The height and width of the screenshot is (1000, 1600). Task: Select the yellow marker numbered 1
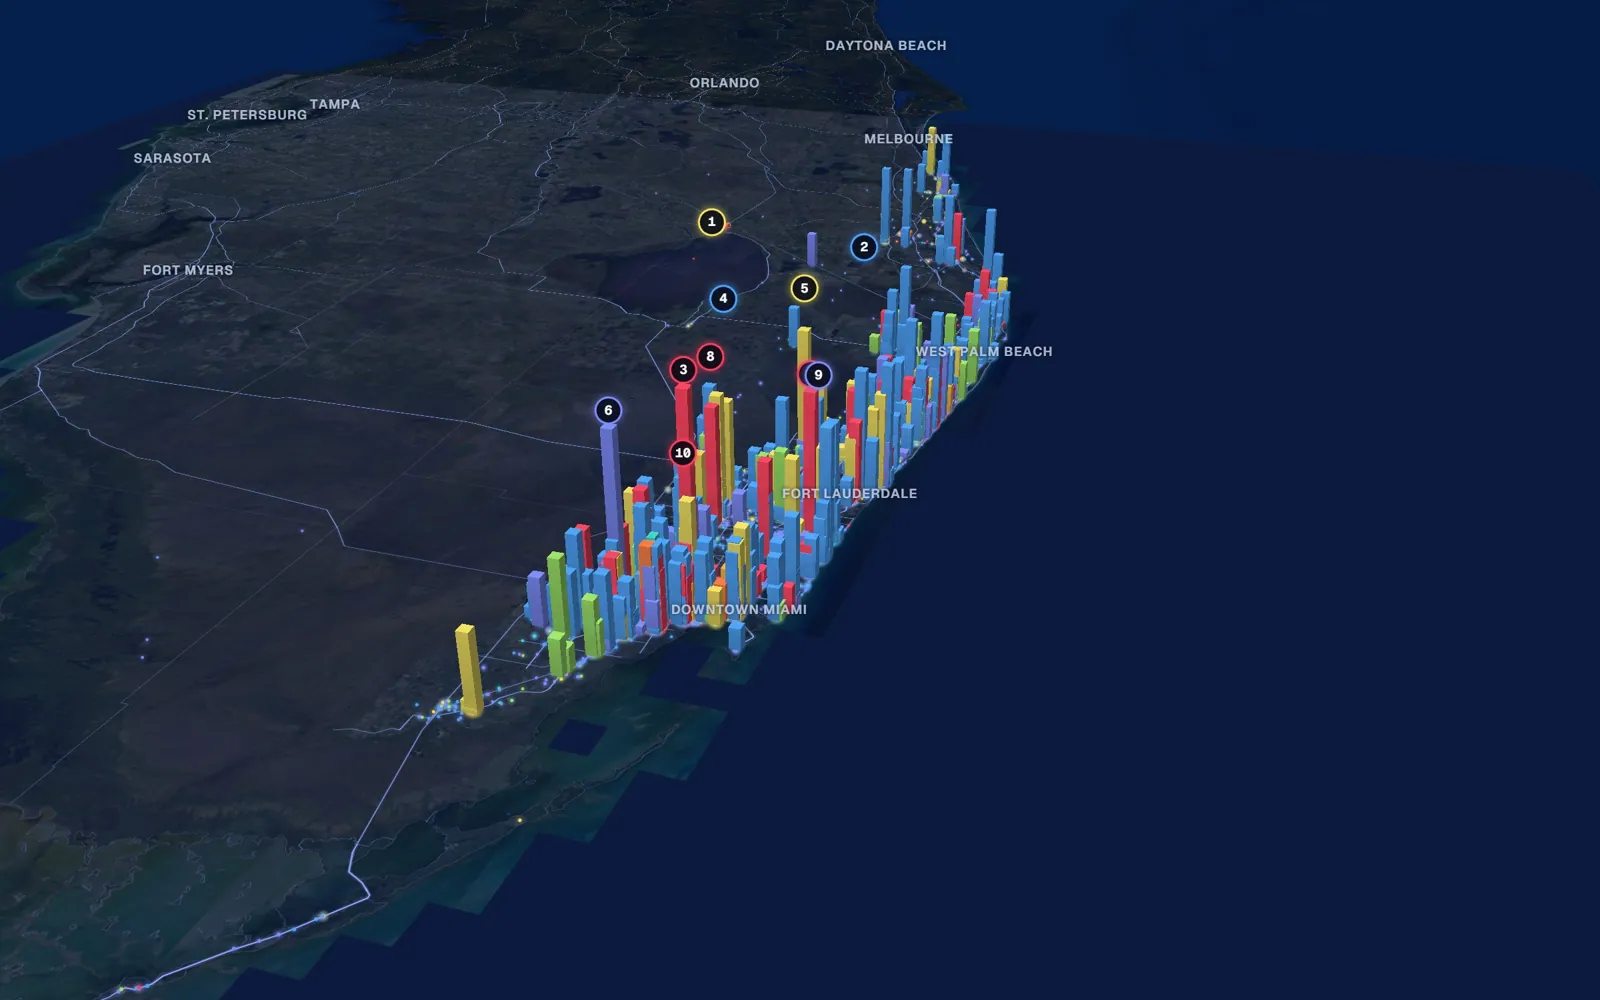711,222
